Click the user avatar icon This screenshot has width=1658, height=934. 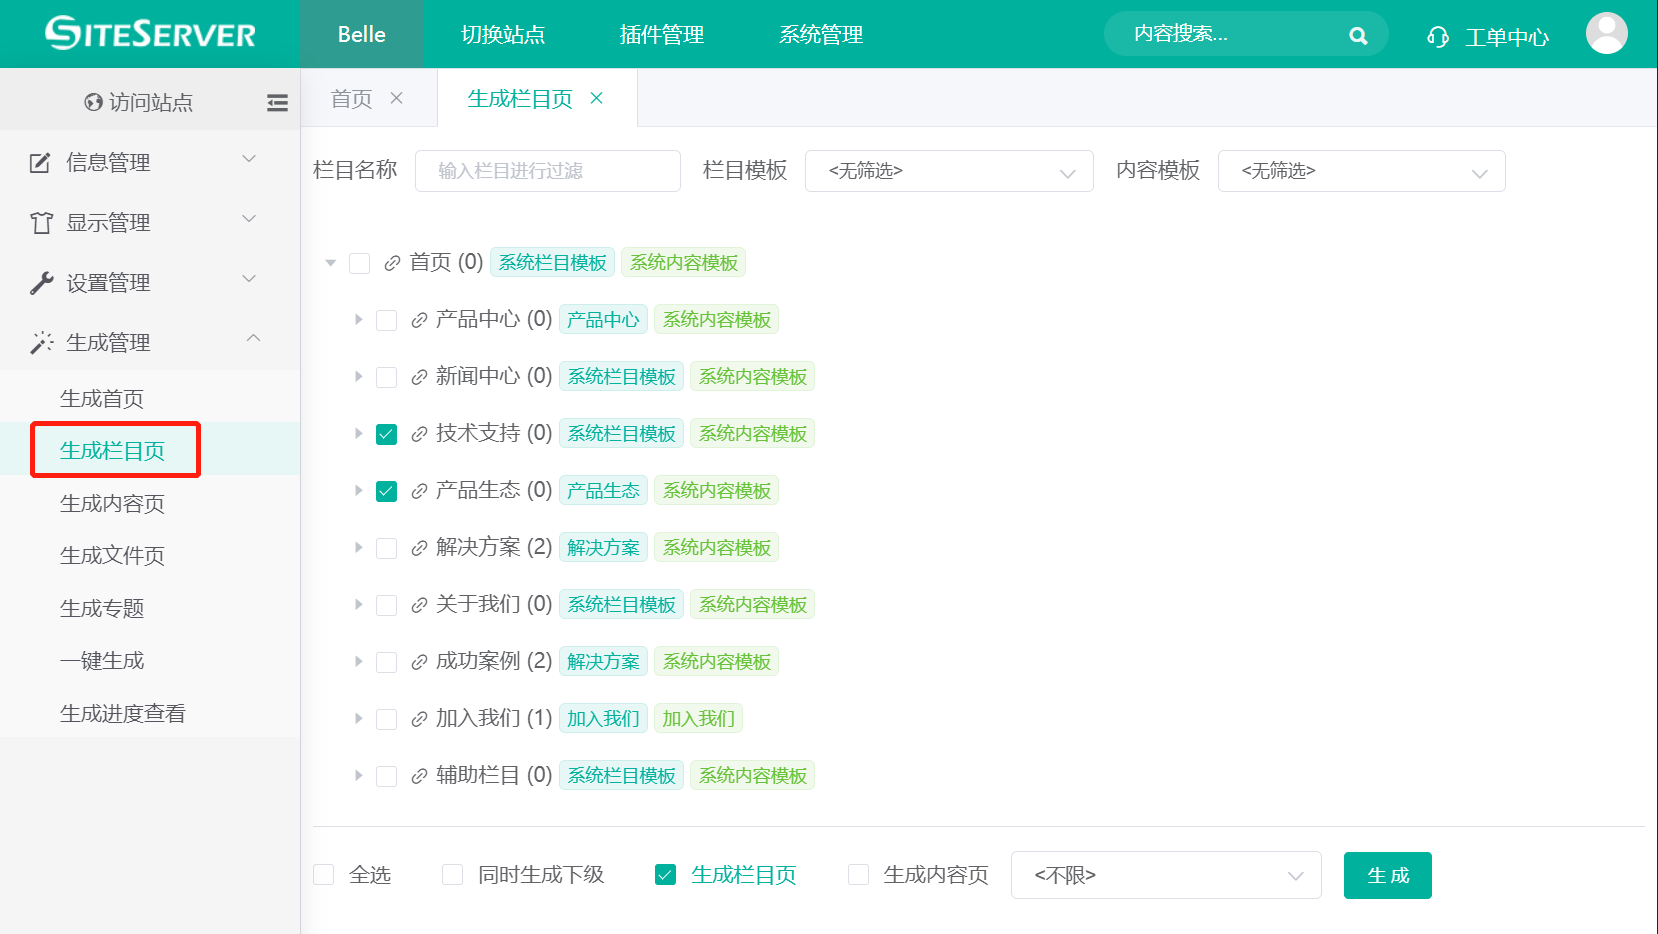pos(1606,34)
